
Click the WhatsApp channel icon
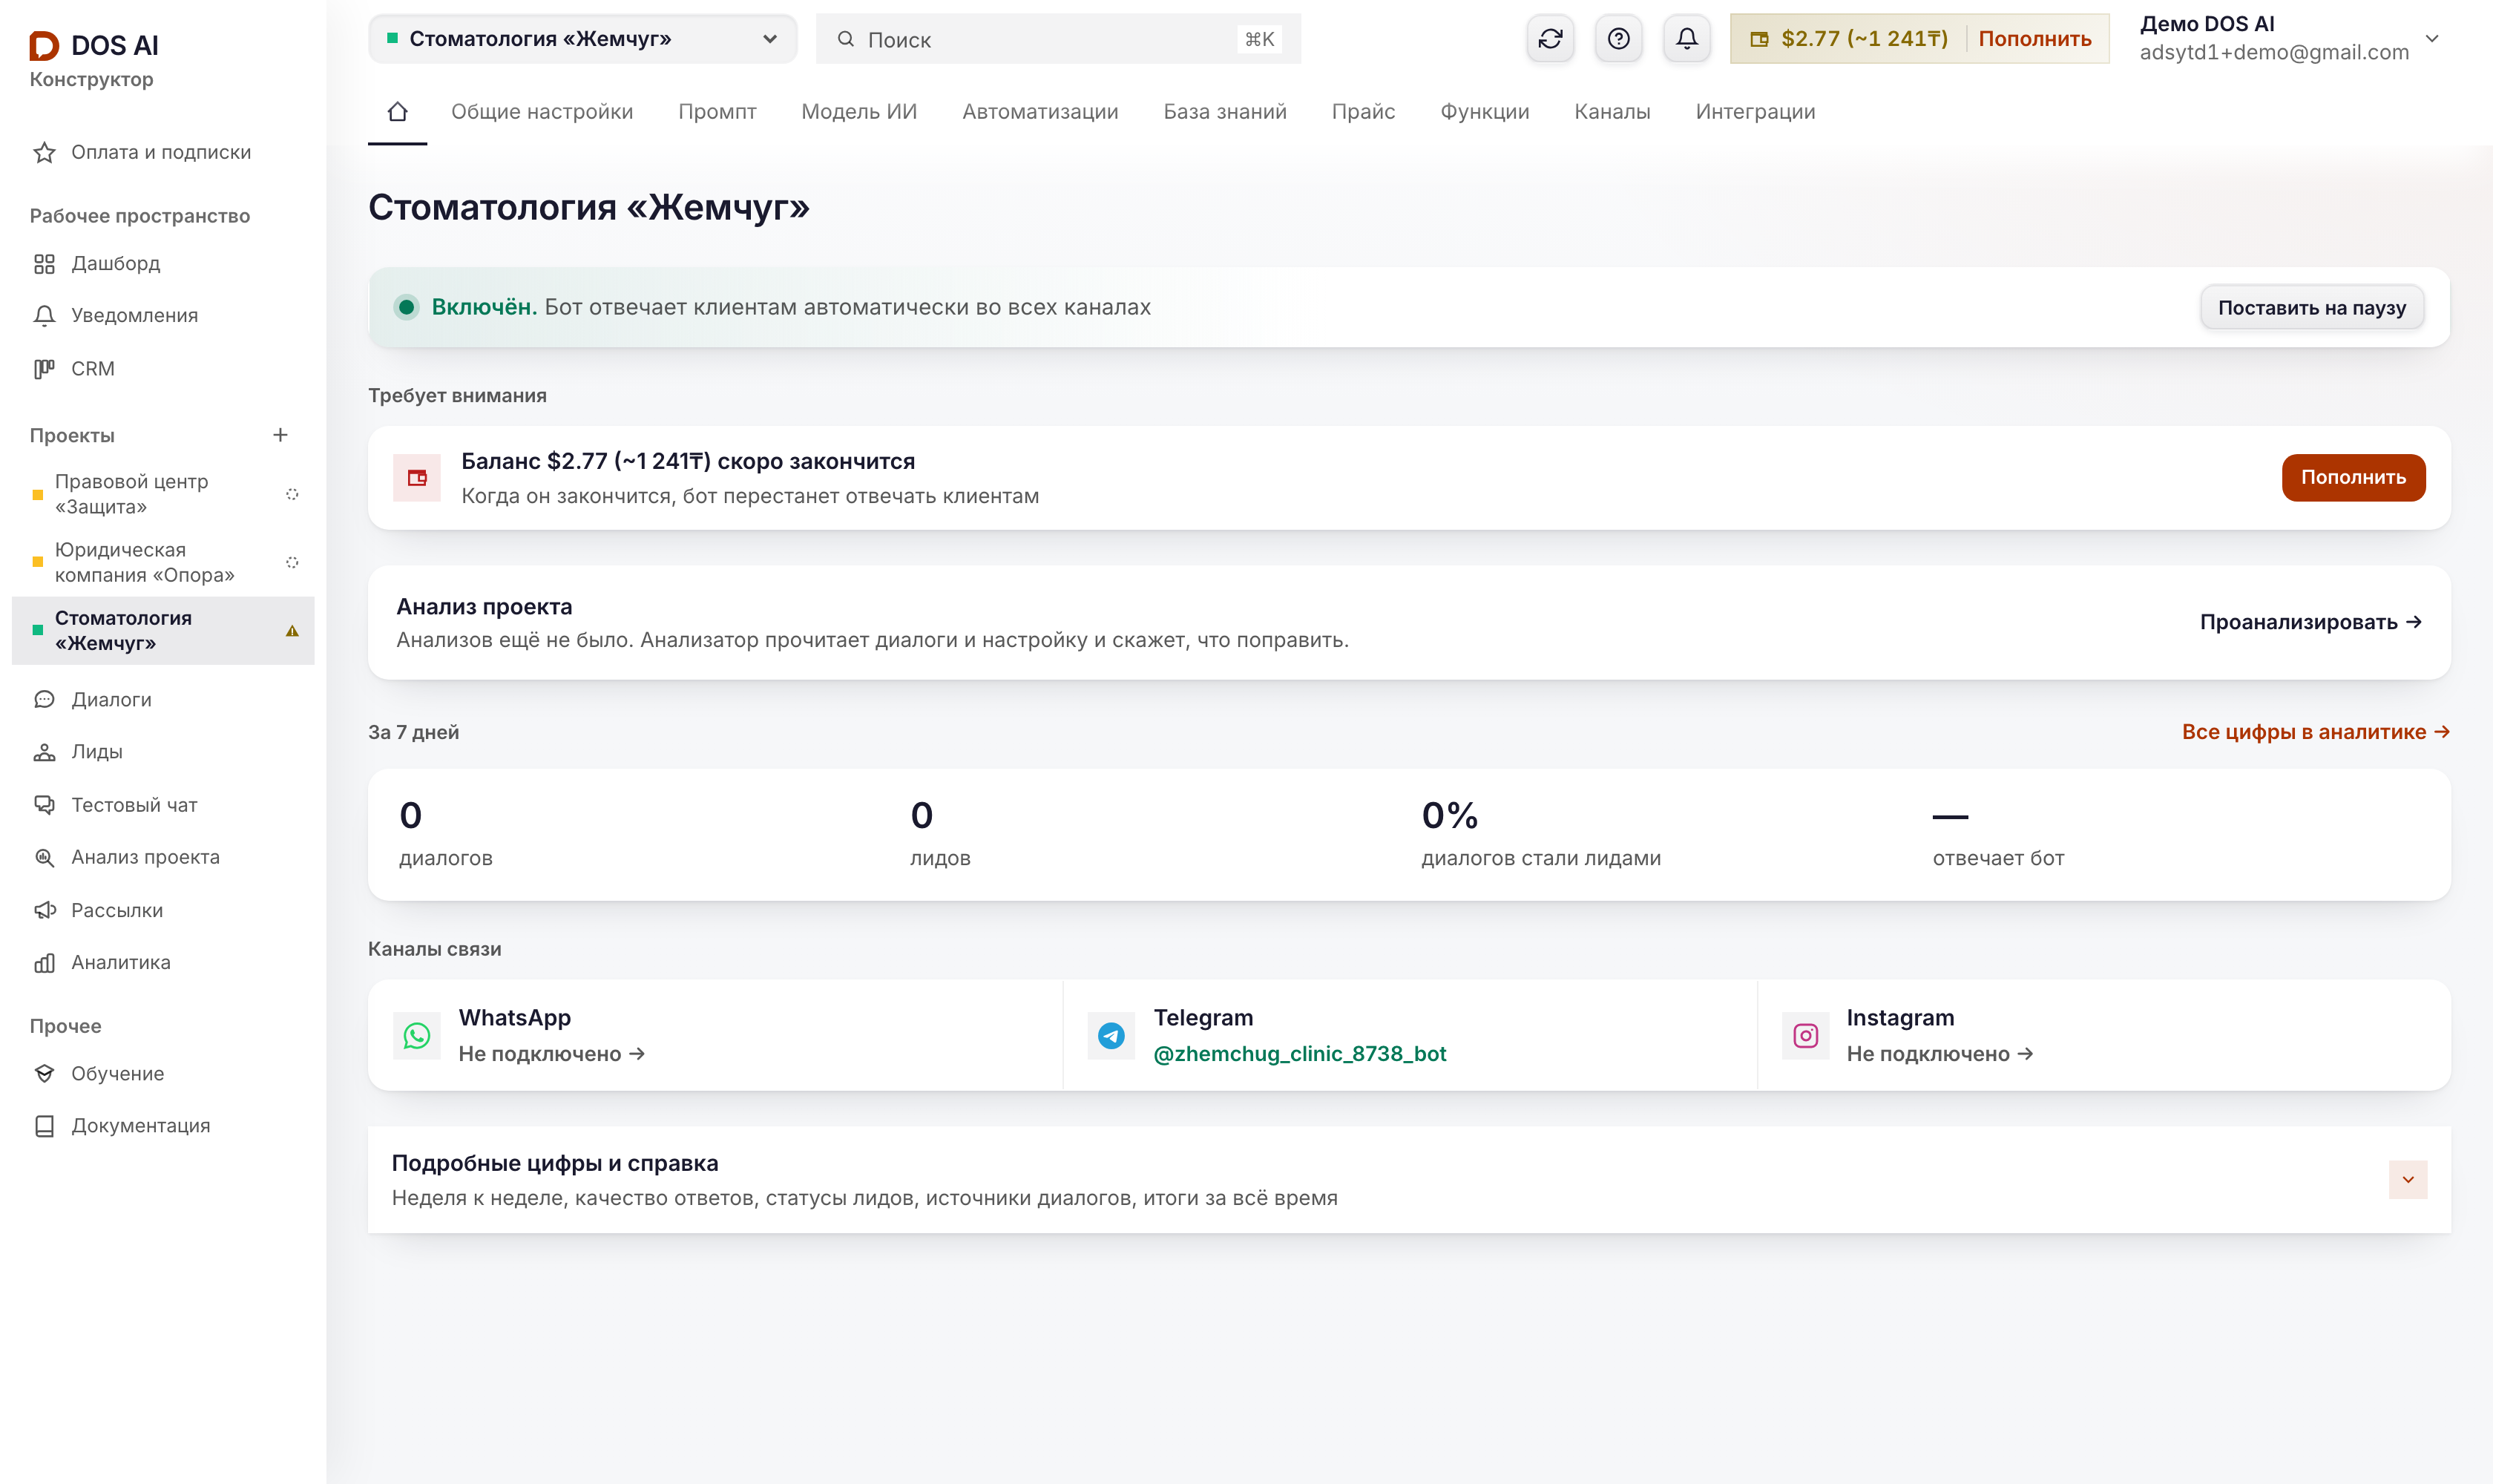coord(417,1035)
